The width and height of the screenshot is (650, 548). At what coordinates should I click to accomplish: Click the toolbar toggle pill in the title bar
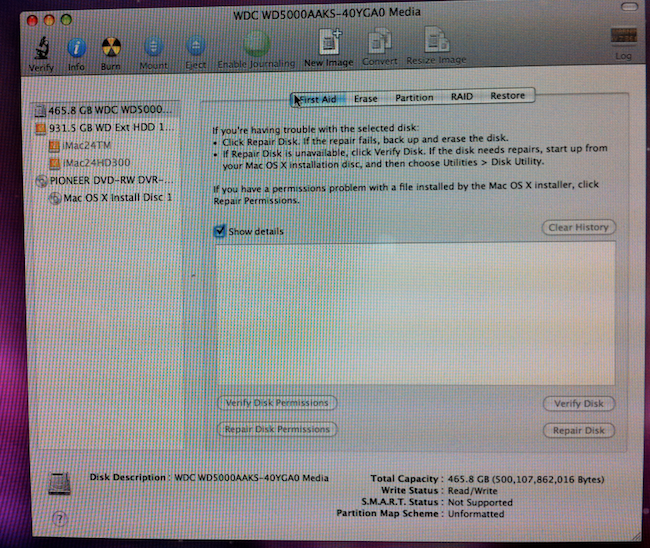(630, 6)
